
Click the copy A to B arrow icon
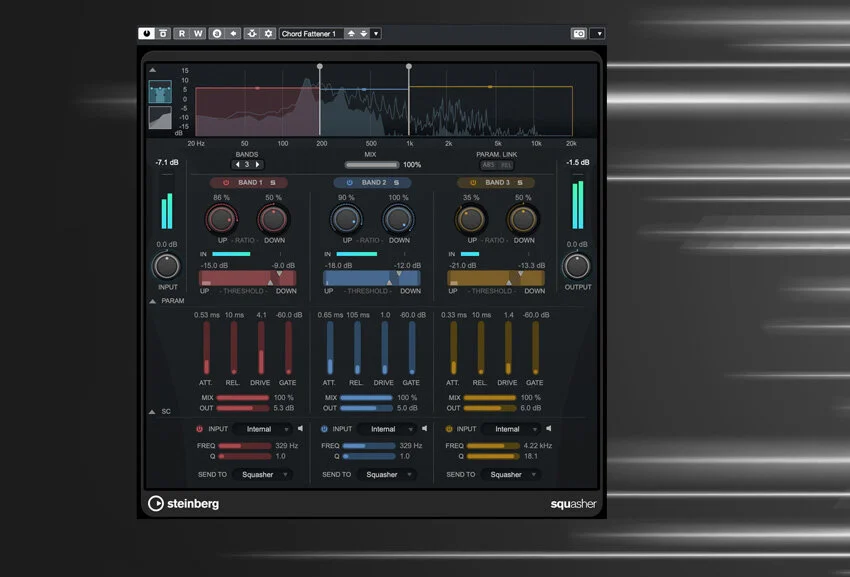tap(233, 34)
